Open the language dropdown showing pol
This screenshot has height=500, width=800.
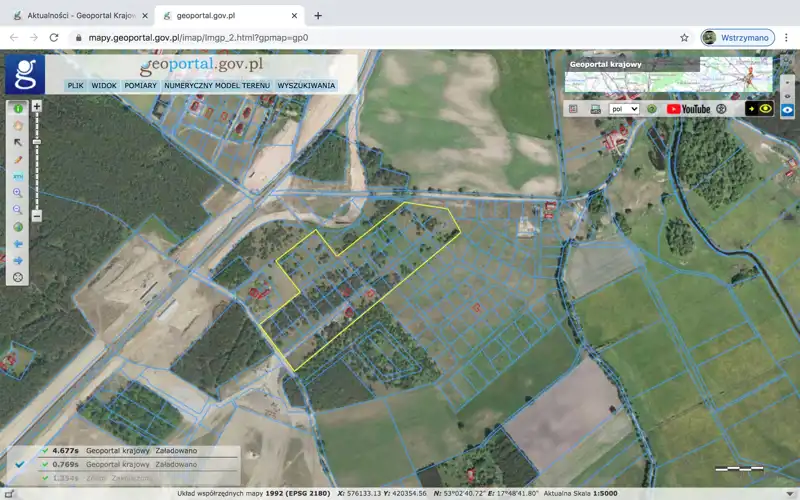(x=624, y=108)
